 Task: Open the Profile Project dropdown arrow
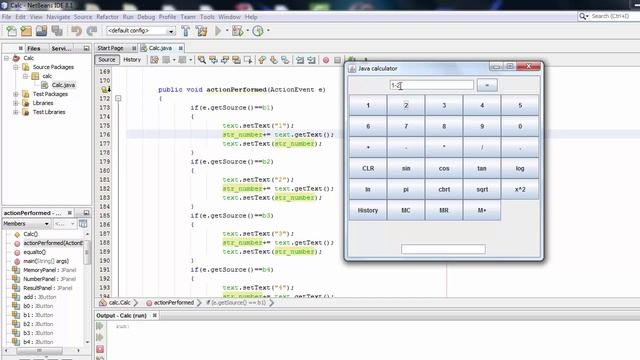tap(268, 31)
